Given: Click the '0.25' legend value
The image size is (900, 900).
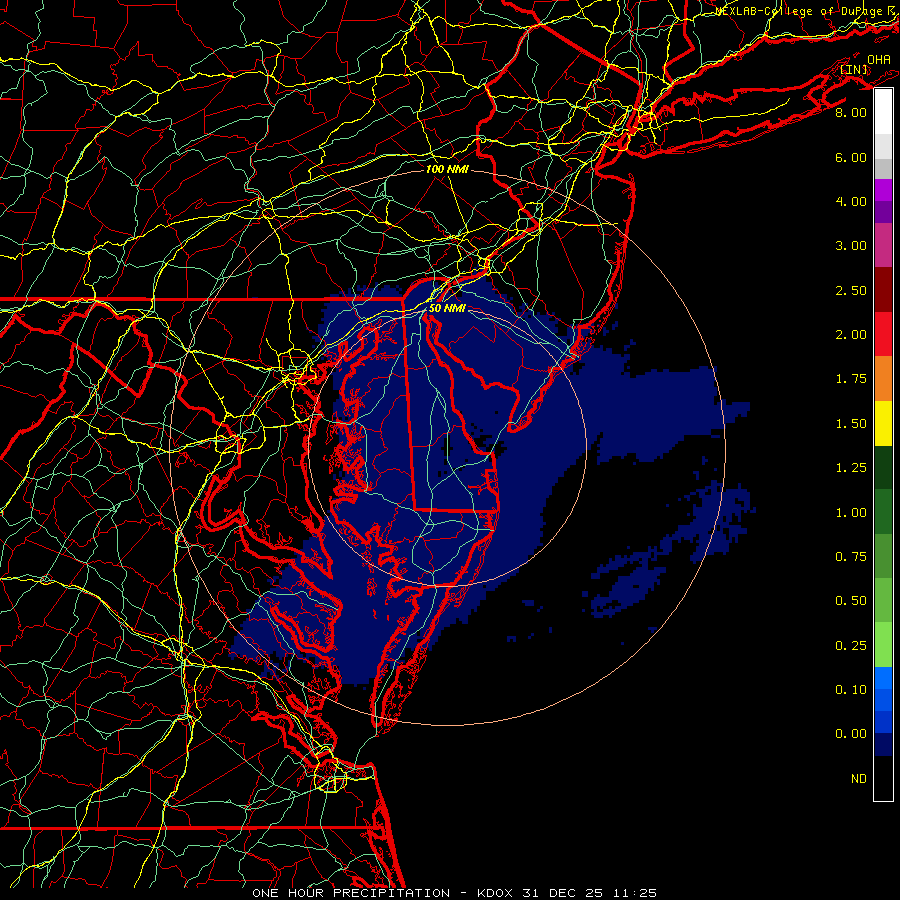Looking at the screenshot, I should 851,646.
